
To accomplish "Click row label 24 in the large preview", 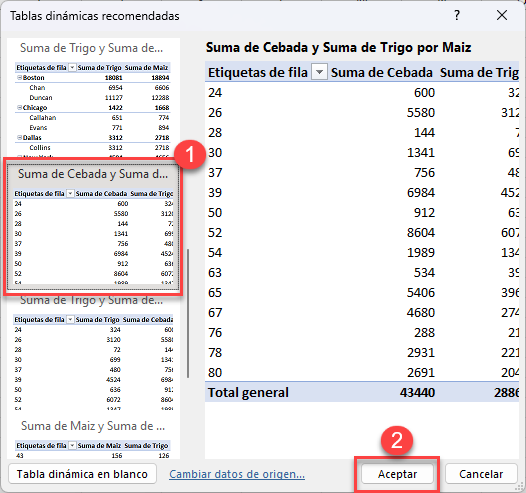I will click(x=215, y=93).
